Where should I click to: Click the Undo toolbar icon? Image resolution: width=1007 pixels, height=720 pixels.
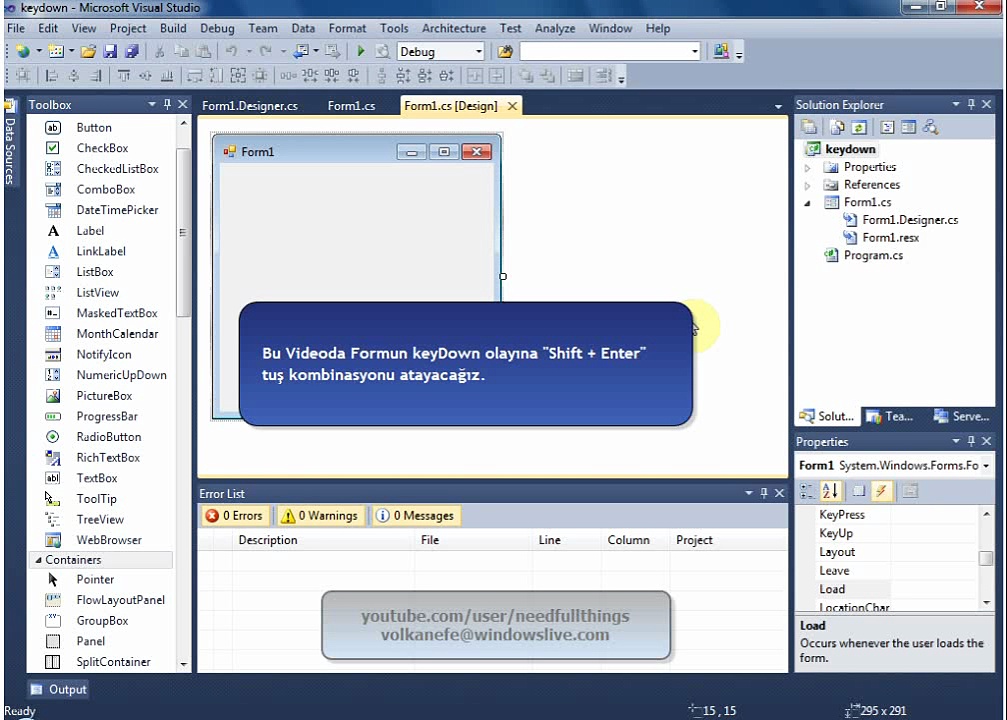tap(231, 51)
